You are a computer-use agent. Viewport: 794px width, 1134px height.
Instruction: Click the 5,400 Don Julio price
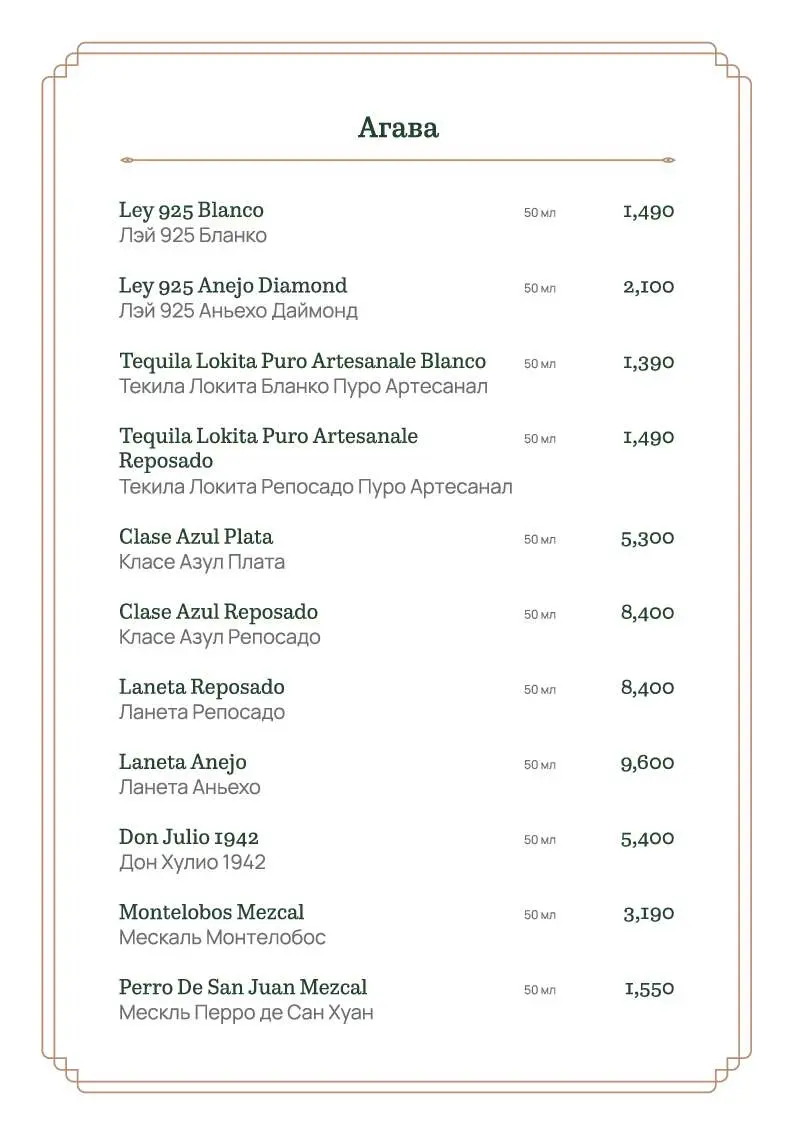coord(647,838)
